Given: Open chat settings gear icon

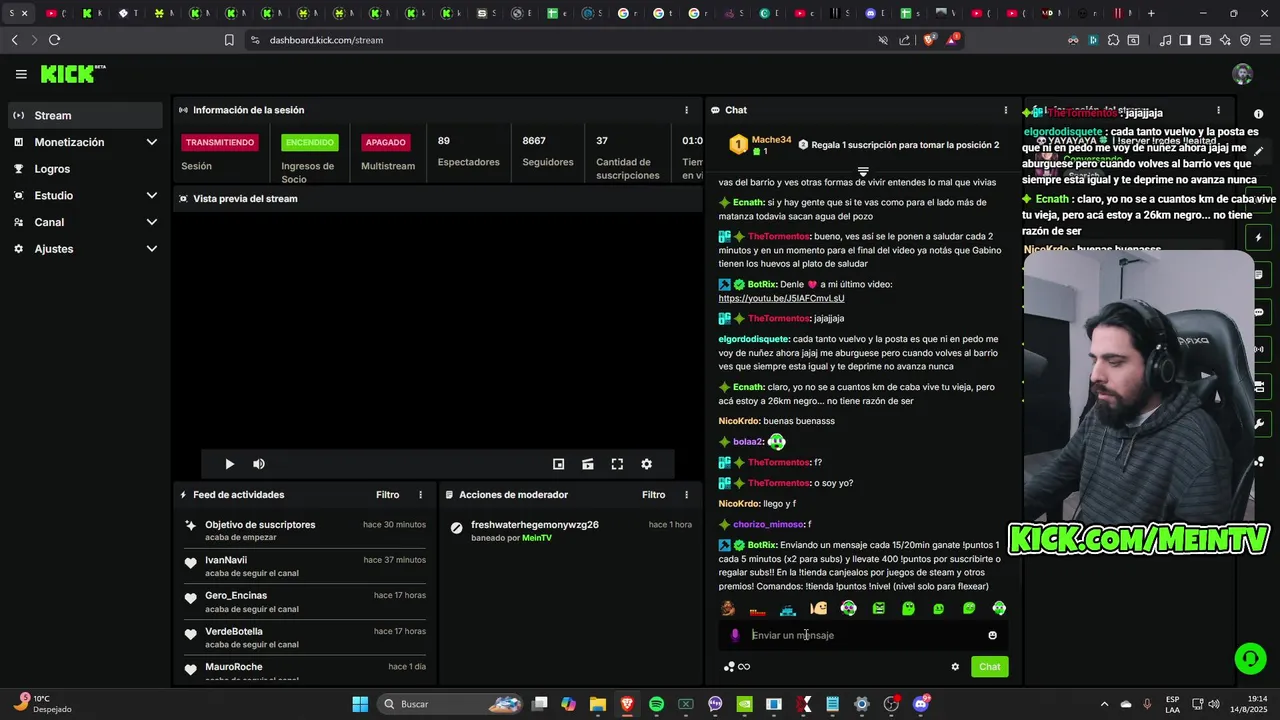Looking at the screenshot, I should [x=955, y=667].
